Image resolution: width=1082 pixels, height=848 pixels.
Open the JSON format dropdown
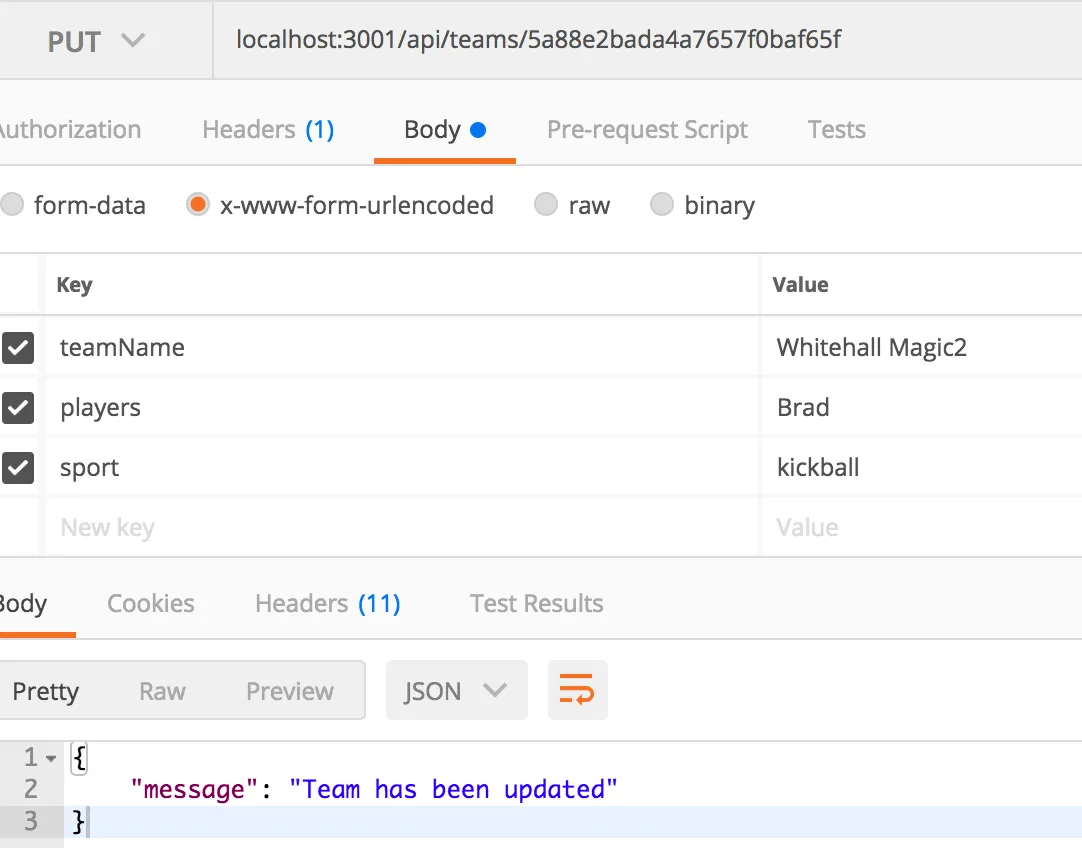(x=456, y=691)
